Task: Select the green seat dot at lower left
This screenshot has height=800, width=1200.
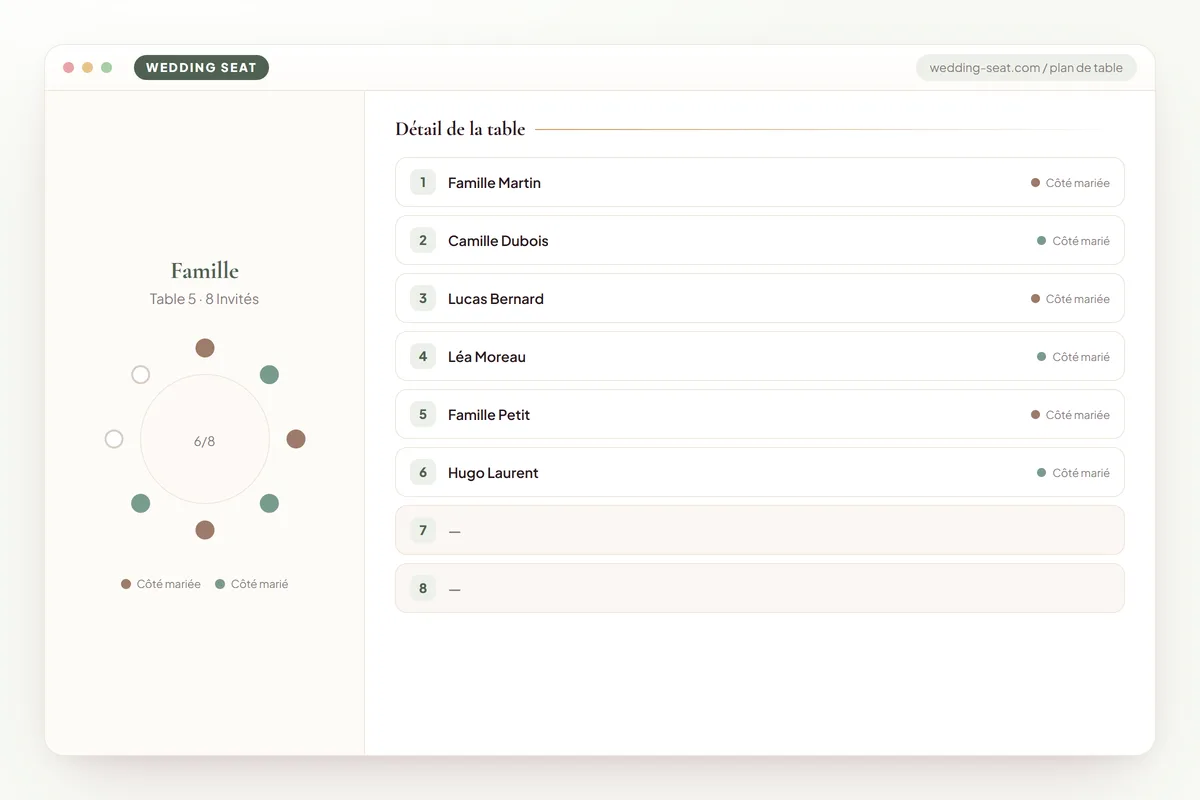Action: click(141, 503)
